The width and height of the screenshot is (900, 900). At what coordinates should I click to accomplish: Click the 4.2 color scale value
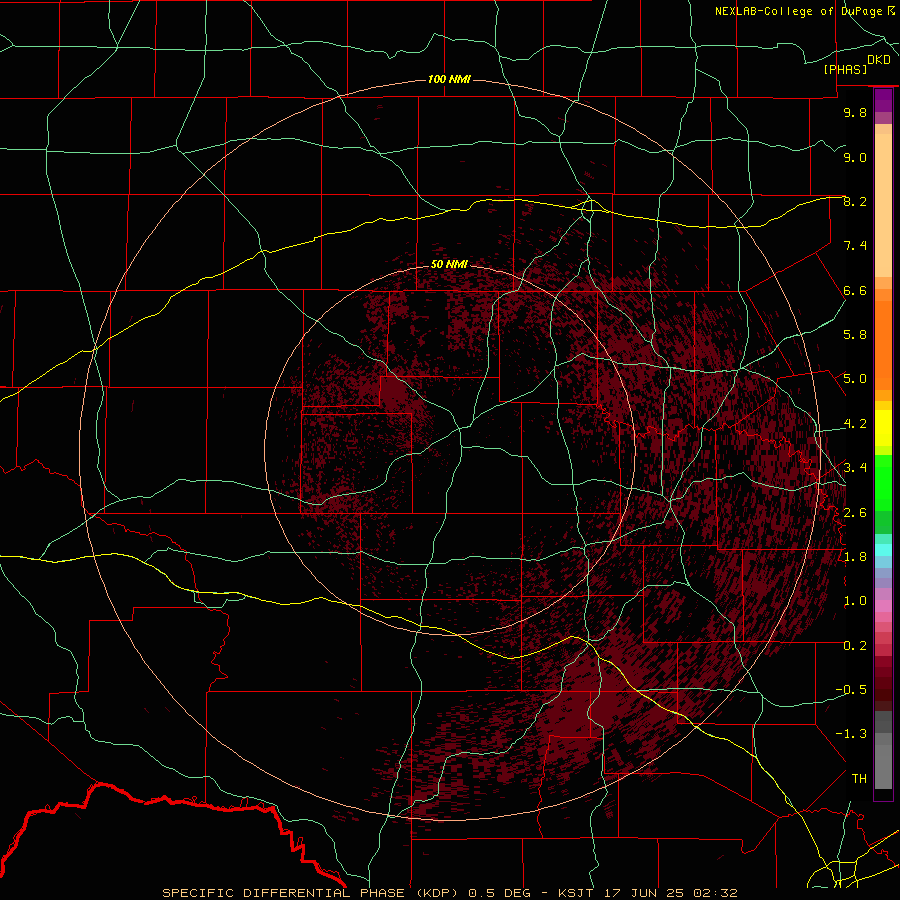[x=855, y=424]
